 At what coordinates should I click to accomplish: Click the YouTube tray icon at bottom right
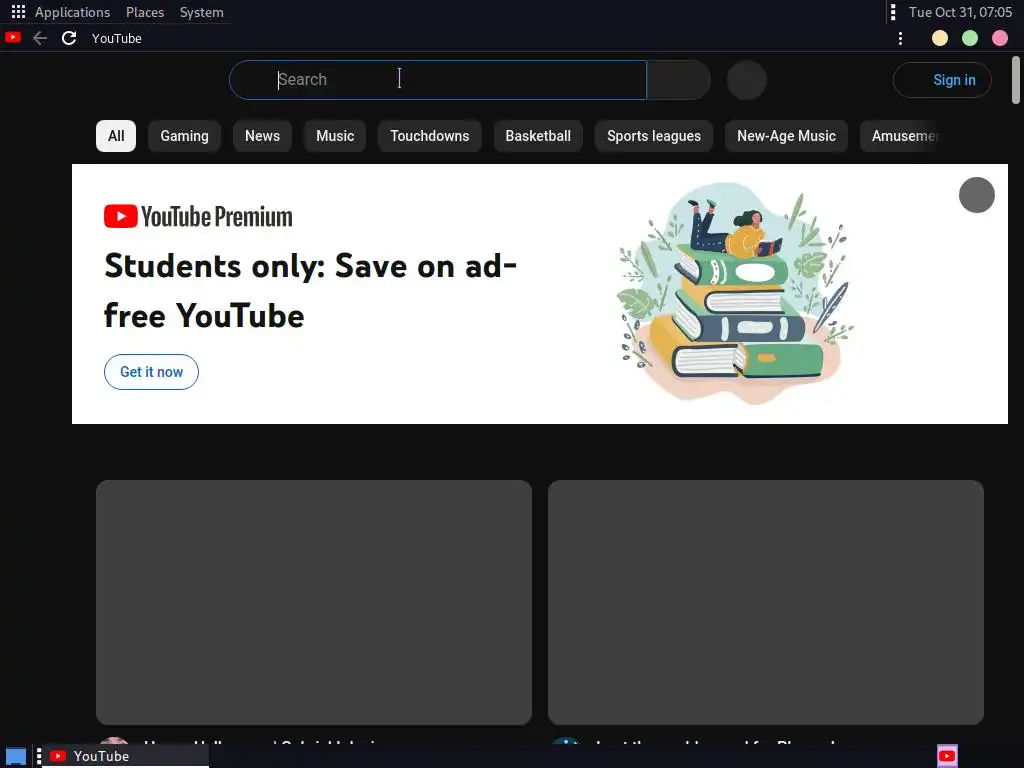click(947, 756)
